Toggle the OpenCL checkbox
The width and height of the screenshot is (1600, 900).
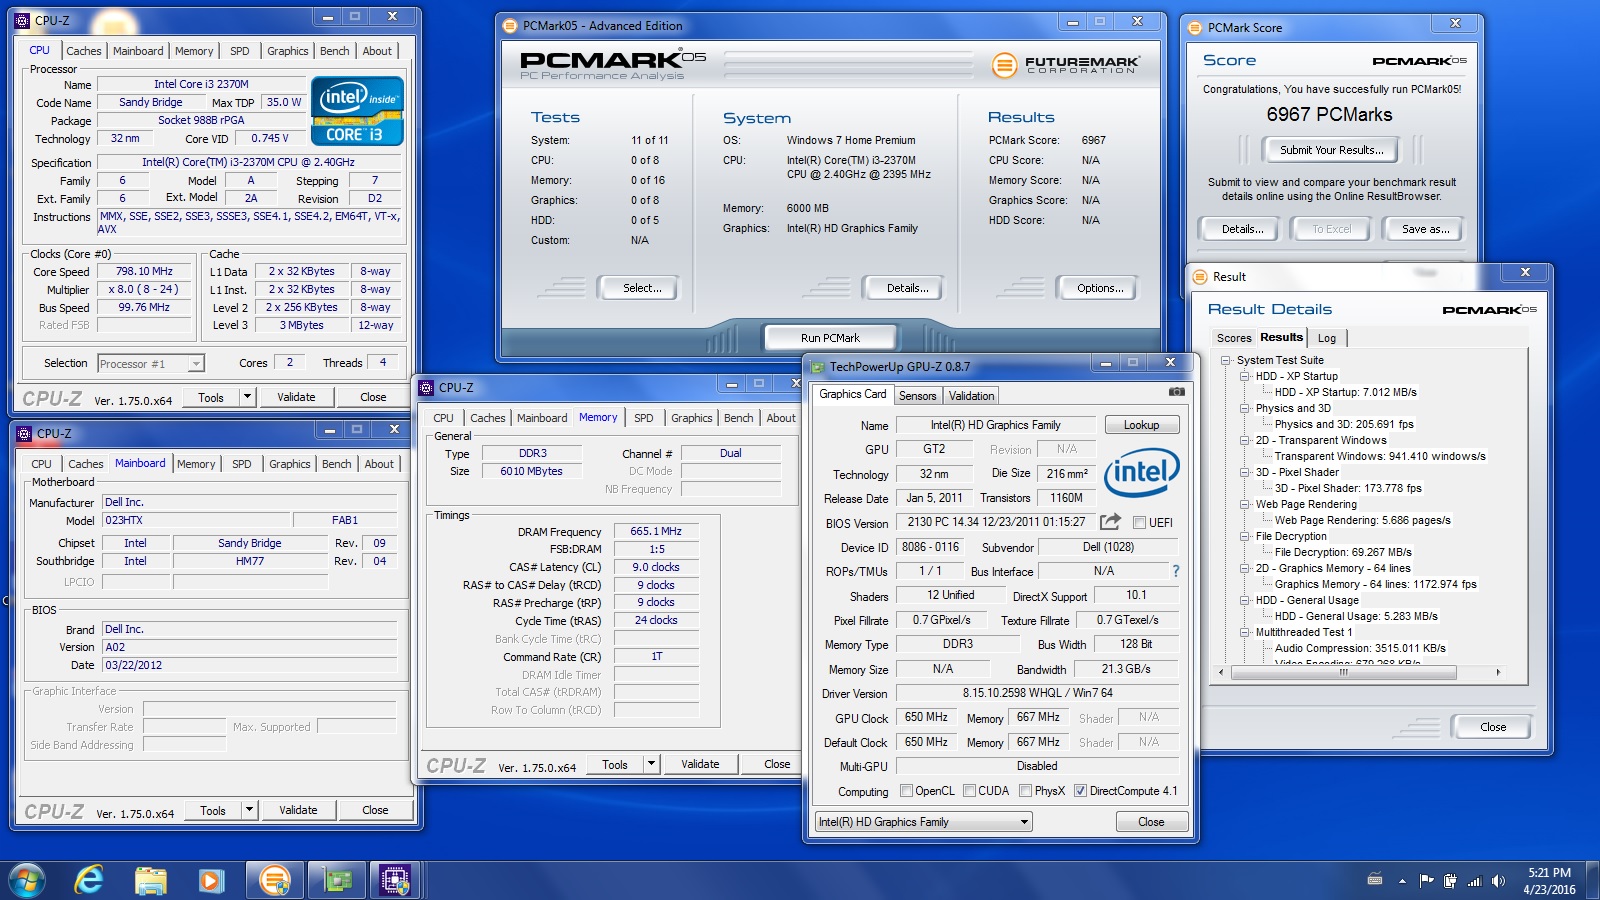click(x=906, y=790)
